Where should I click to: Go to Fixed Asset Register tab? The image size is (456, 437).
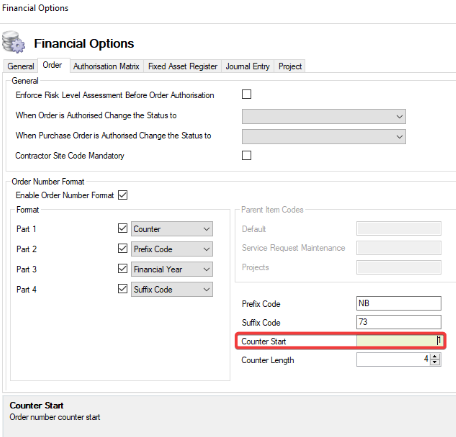click(x=183, y=66)
